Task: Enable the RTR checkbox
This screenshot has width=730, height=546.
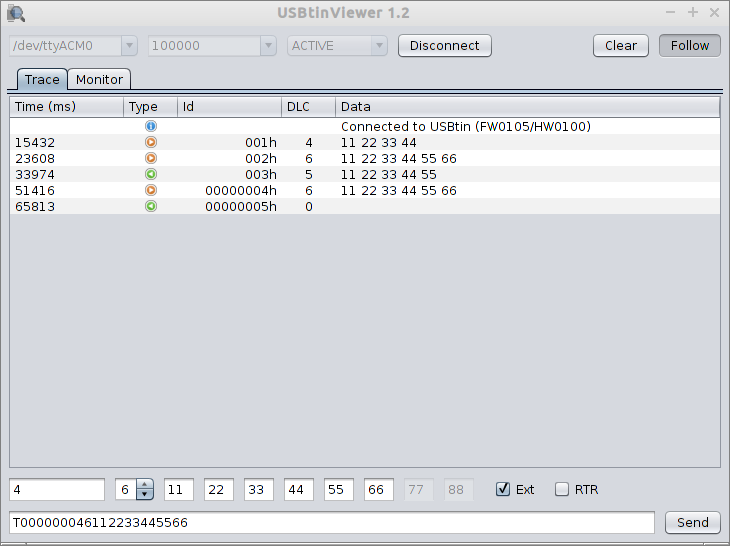Action: [x=562, y=489]
